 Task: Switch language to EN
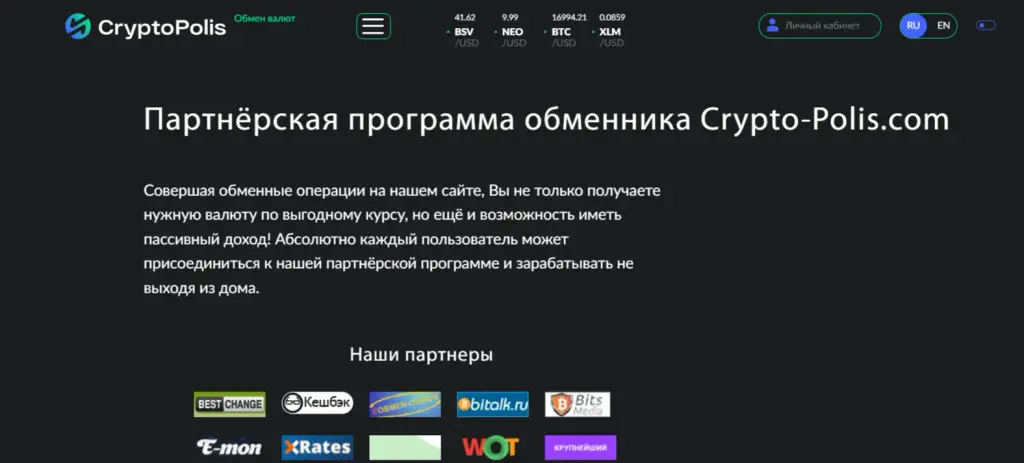(943, 26)
